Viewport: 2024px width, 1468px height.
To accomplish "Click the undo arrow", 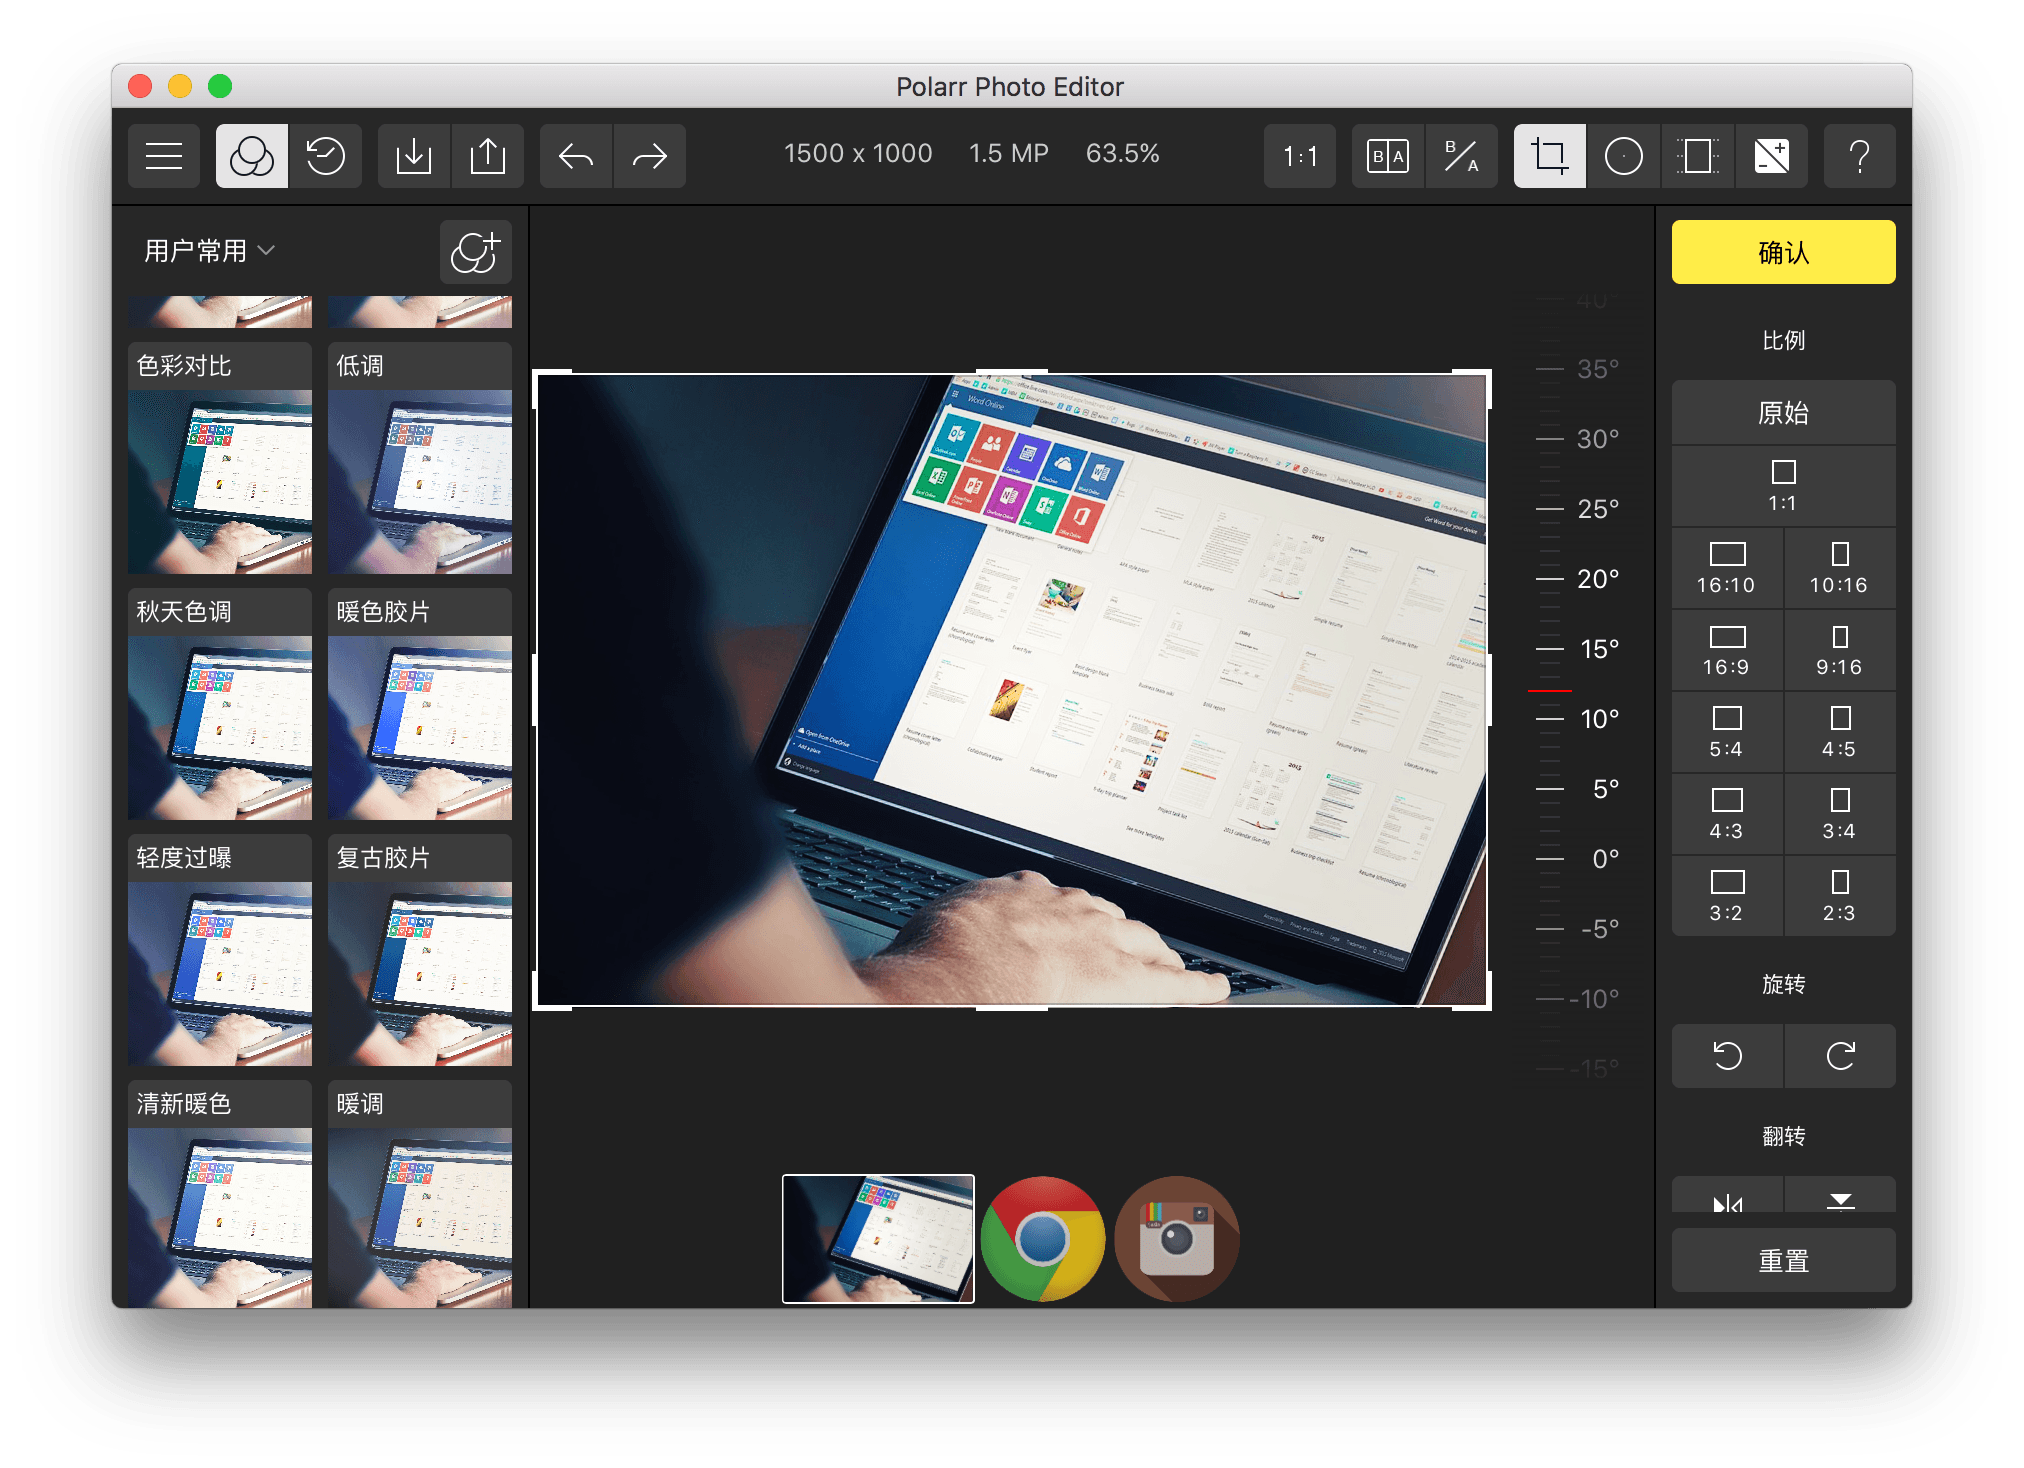I will [x=576, y=156].
